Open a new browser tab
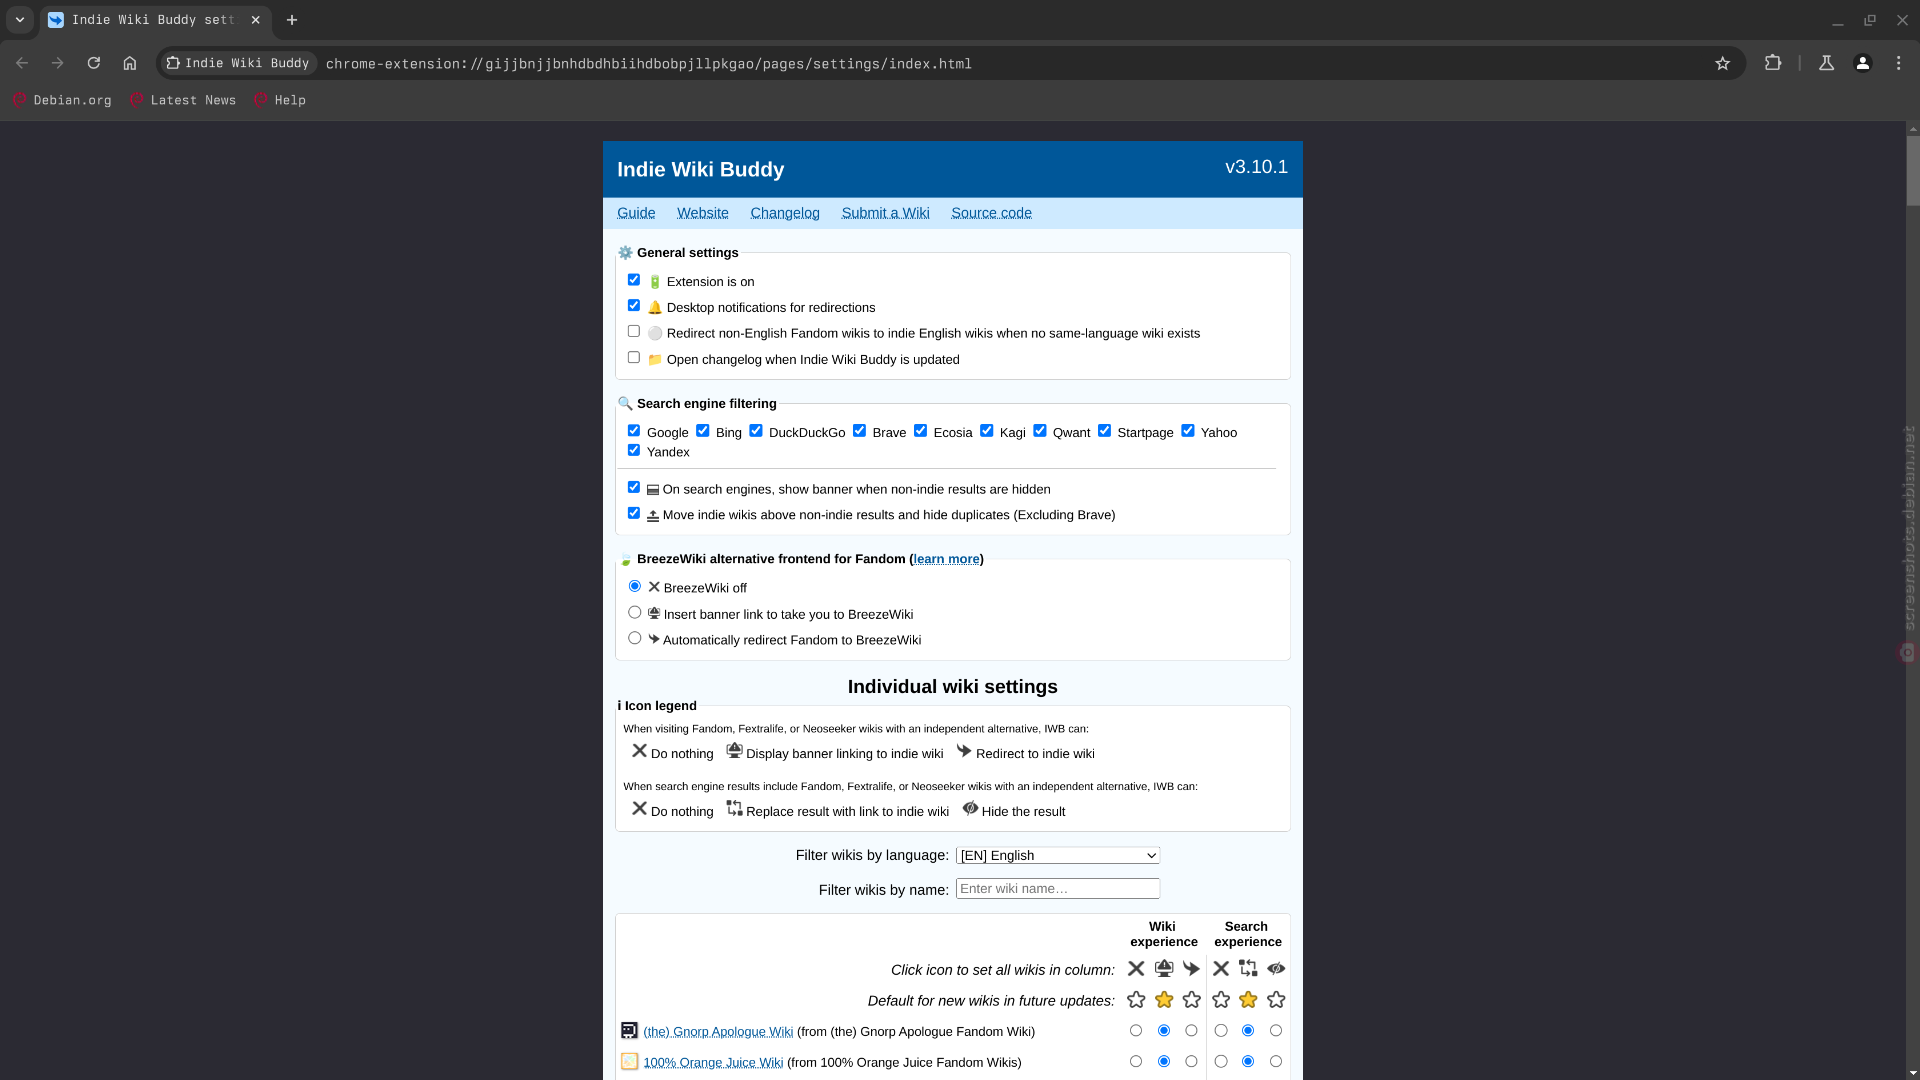This screenshot has width=1920, height=1080. pyautogui.click(x=292, y=20)
